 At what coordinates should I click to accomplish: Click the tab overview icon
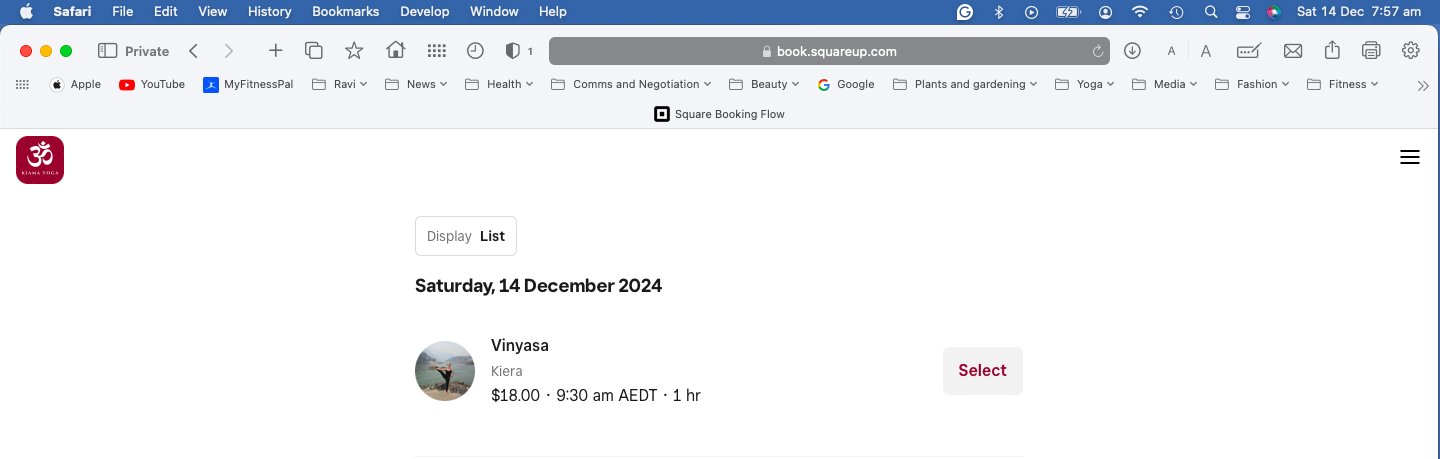click(314, 51)
